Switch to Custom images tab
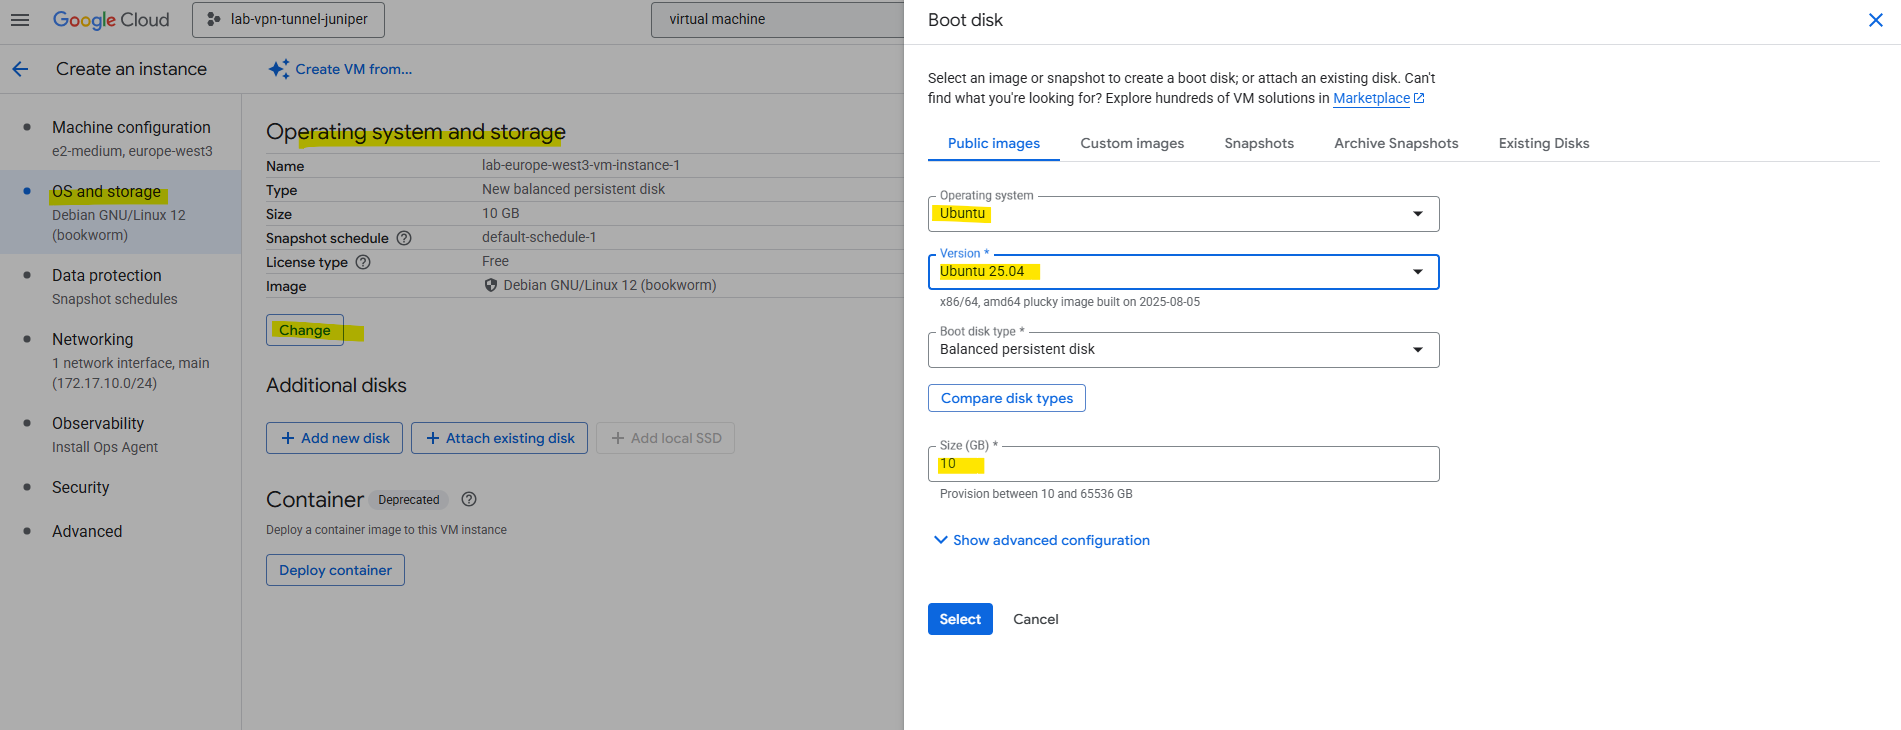The image size is (1901, 730). coord(1132,143)
